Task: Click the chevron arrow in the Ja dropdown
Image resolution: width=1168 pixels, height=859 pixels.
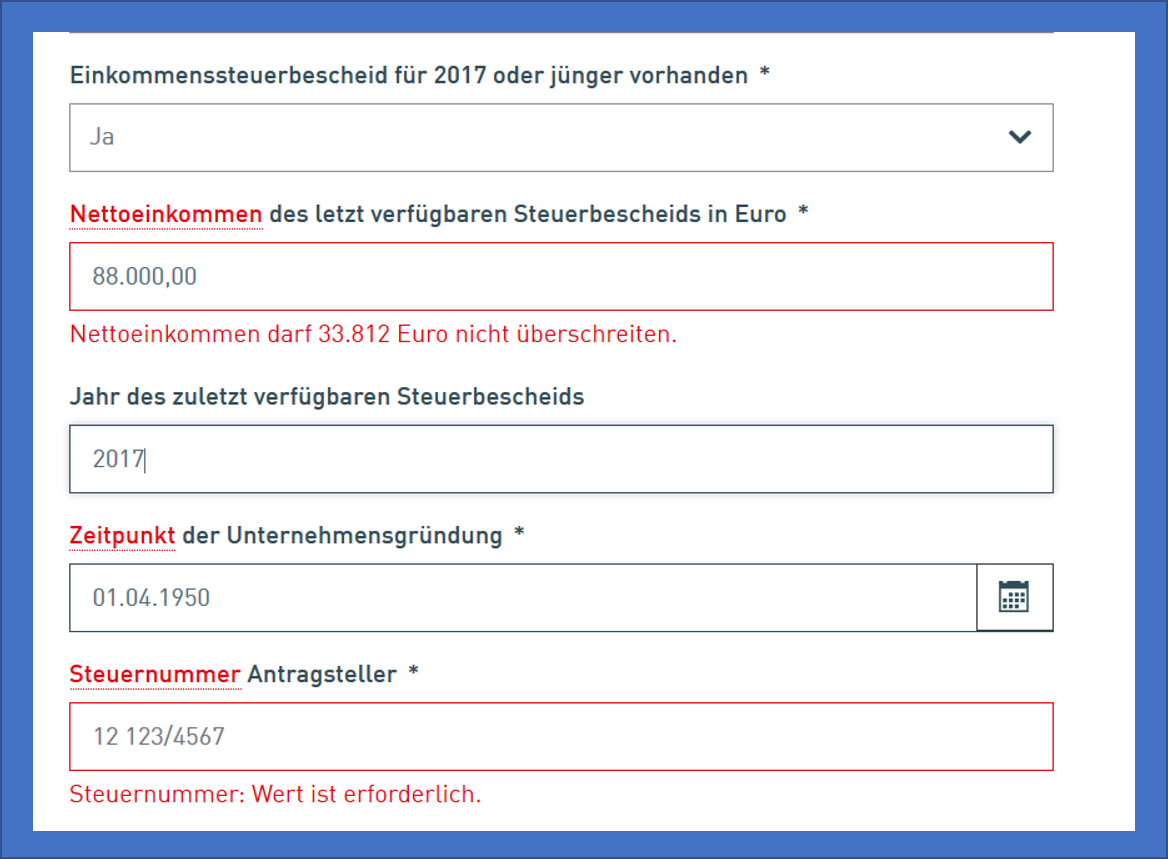Action: tap(1019, 137)
